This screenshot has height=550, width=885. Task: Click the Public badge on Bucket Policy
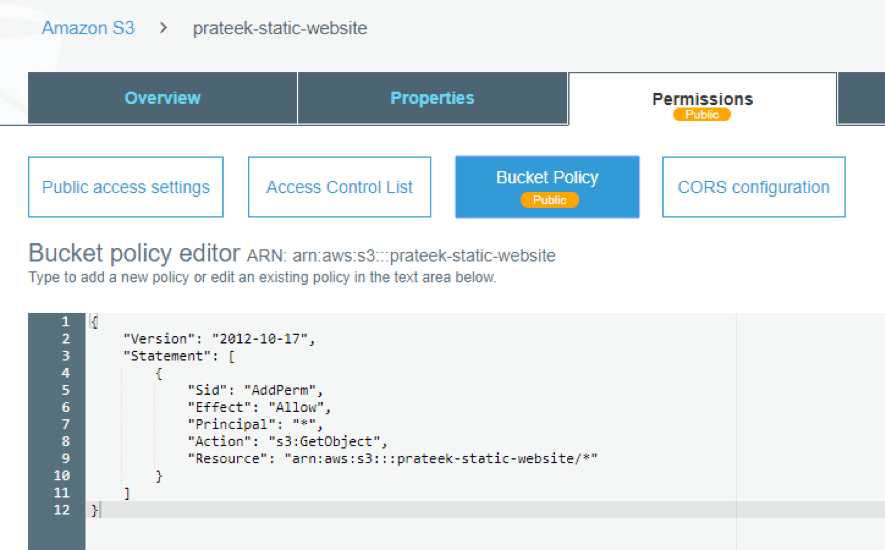(x=549, y=200)
